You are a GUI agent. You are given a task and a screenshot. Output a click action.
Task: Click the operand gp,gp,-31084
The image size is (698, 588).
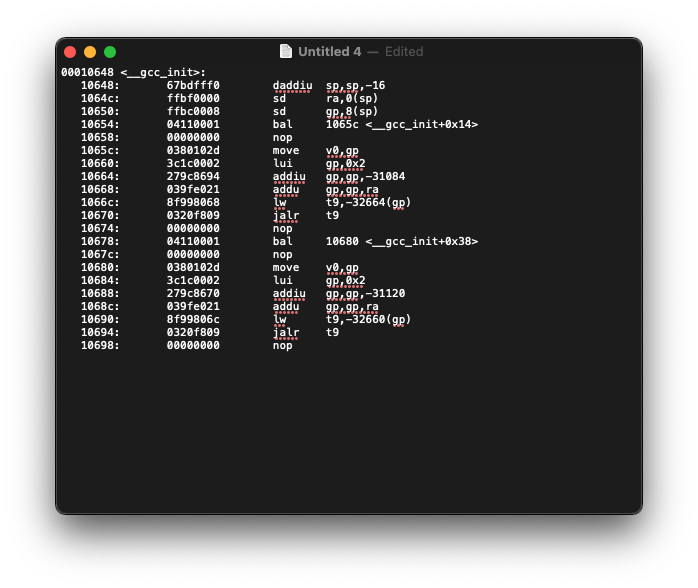point(365,176)
